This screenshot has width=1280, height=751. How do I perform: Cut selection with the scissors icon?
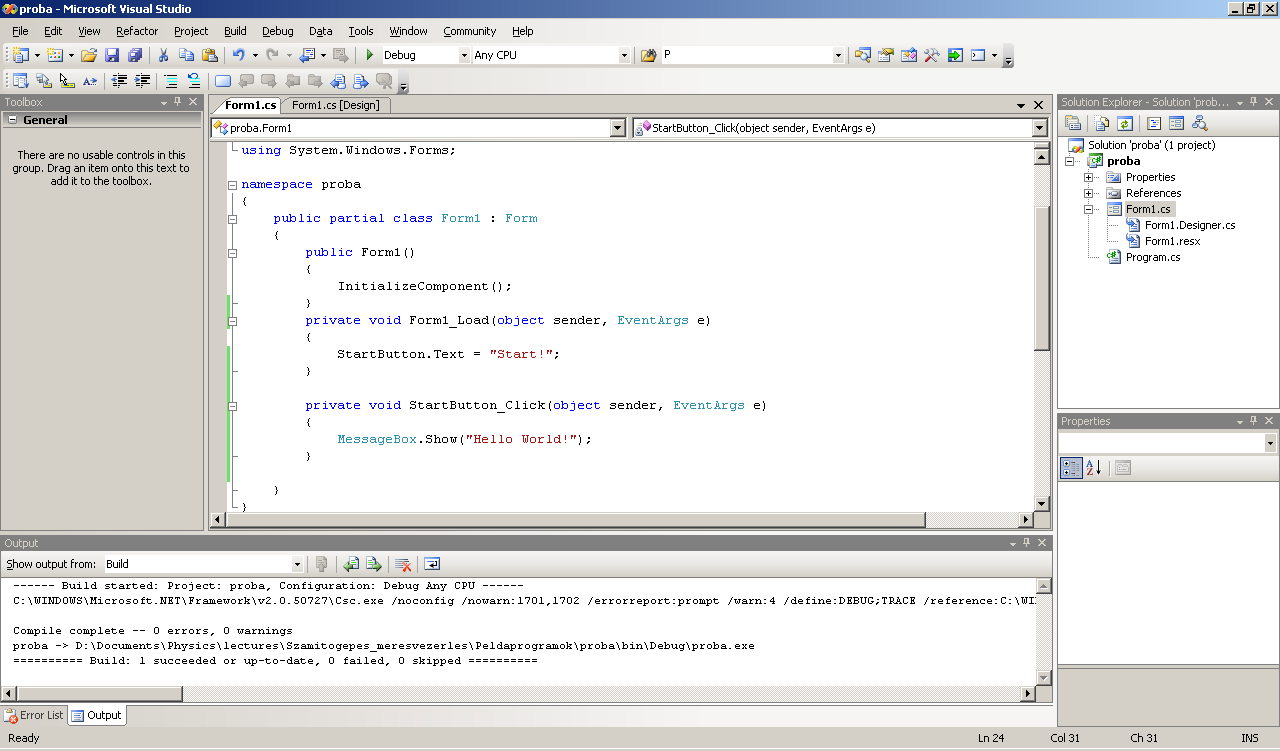[163, 55]
